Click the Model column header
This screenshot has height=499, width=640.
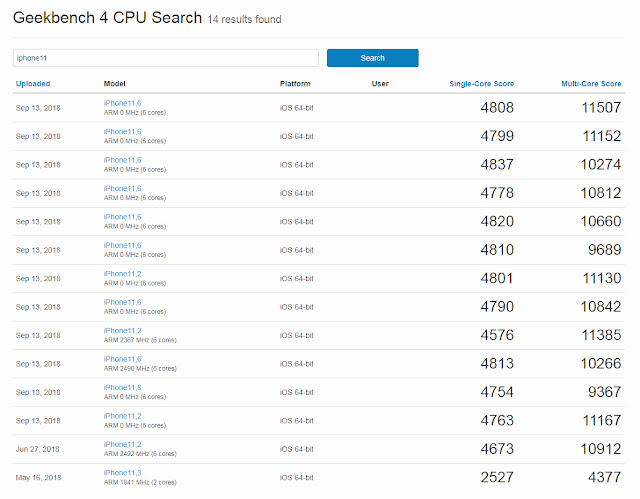click(114, 84)
